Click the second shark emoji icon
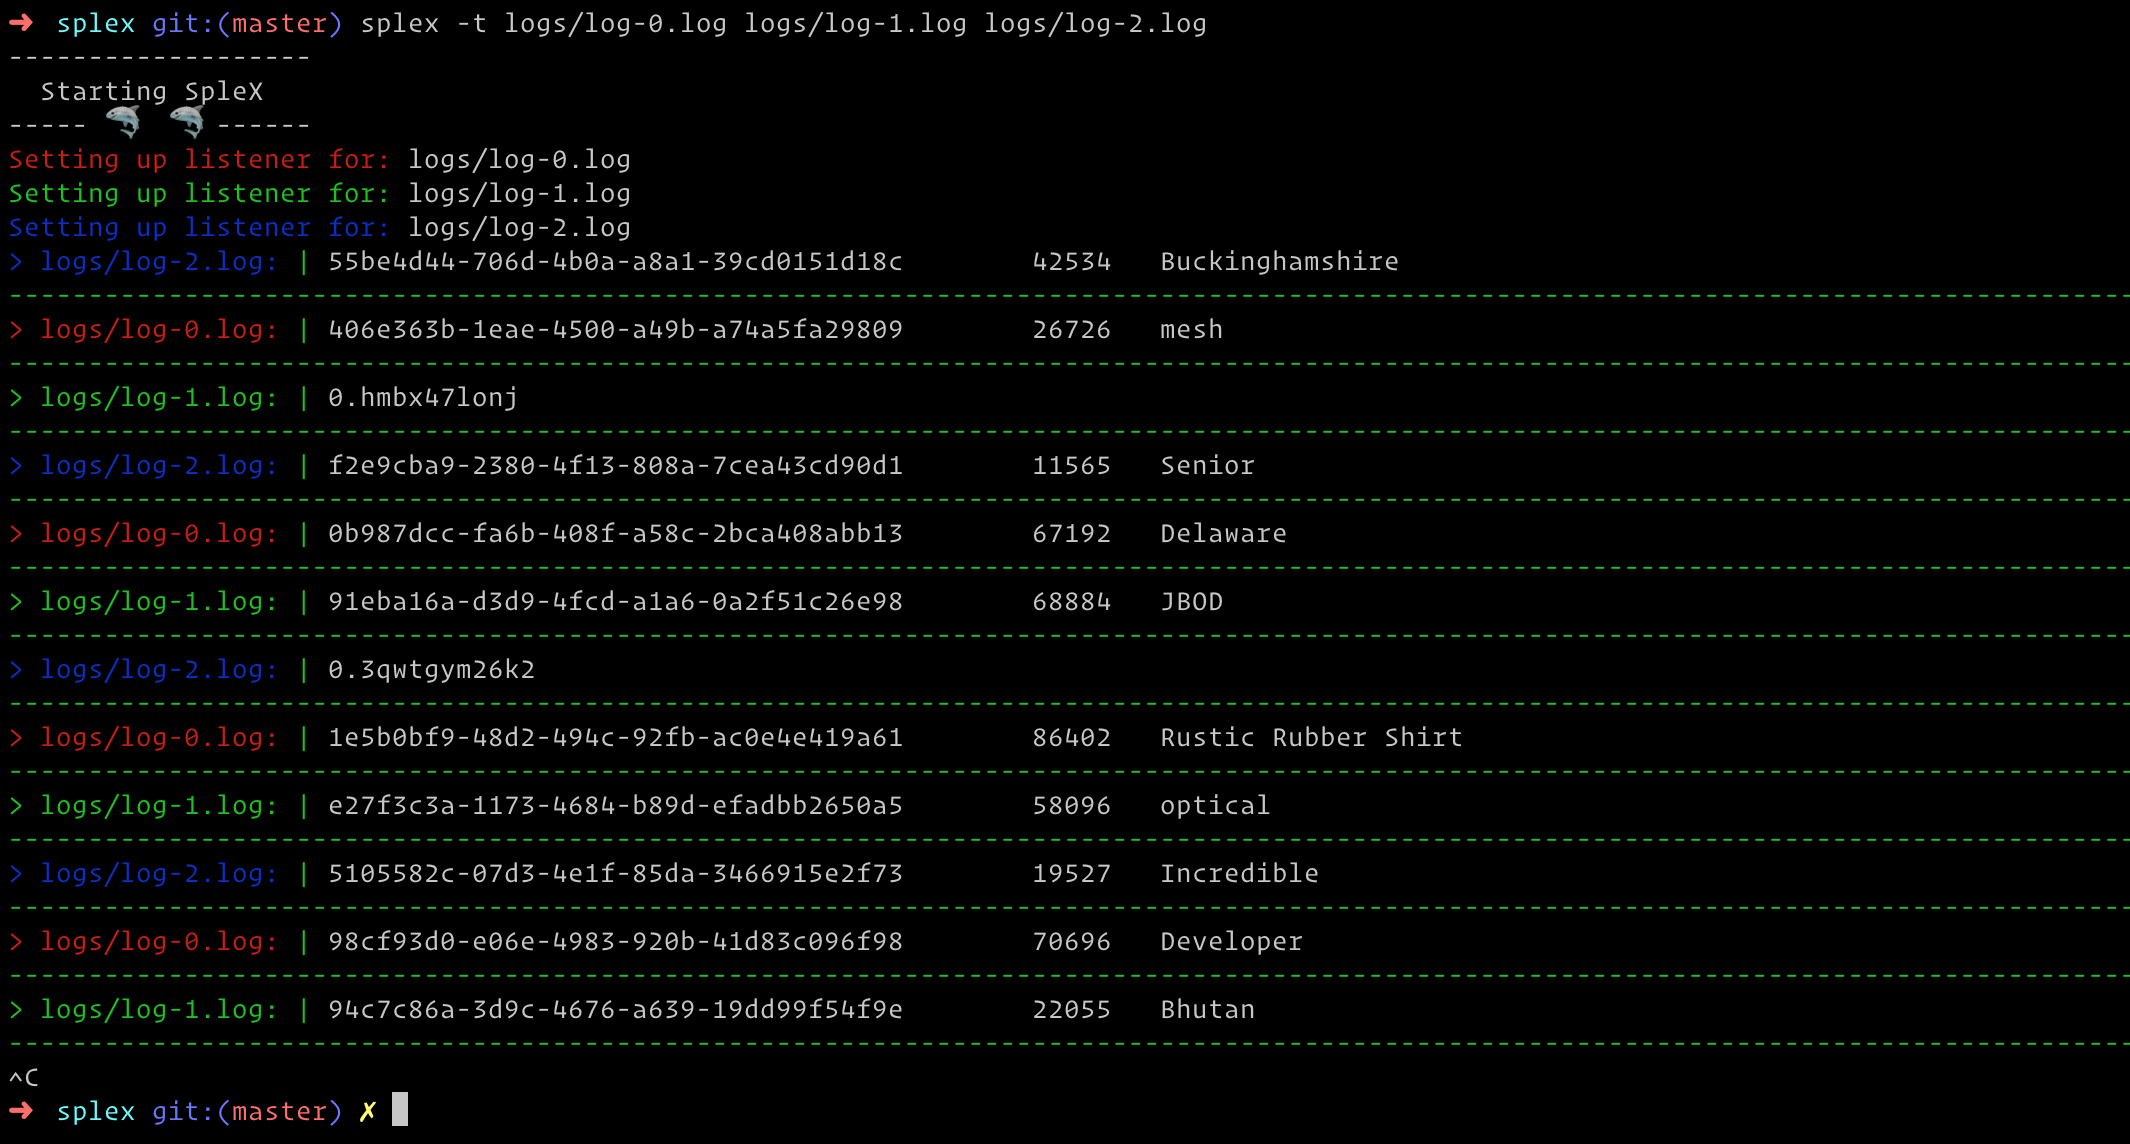The image size is (2130, 1144). (x=187, y=122)
